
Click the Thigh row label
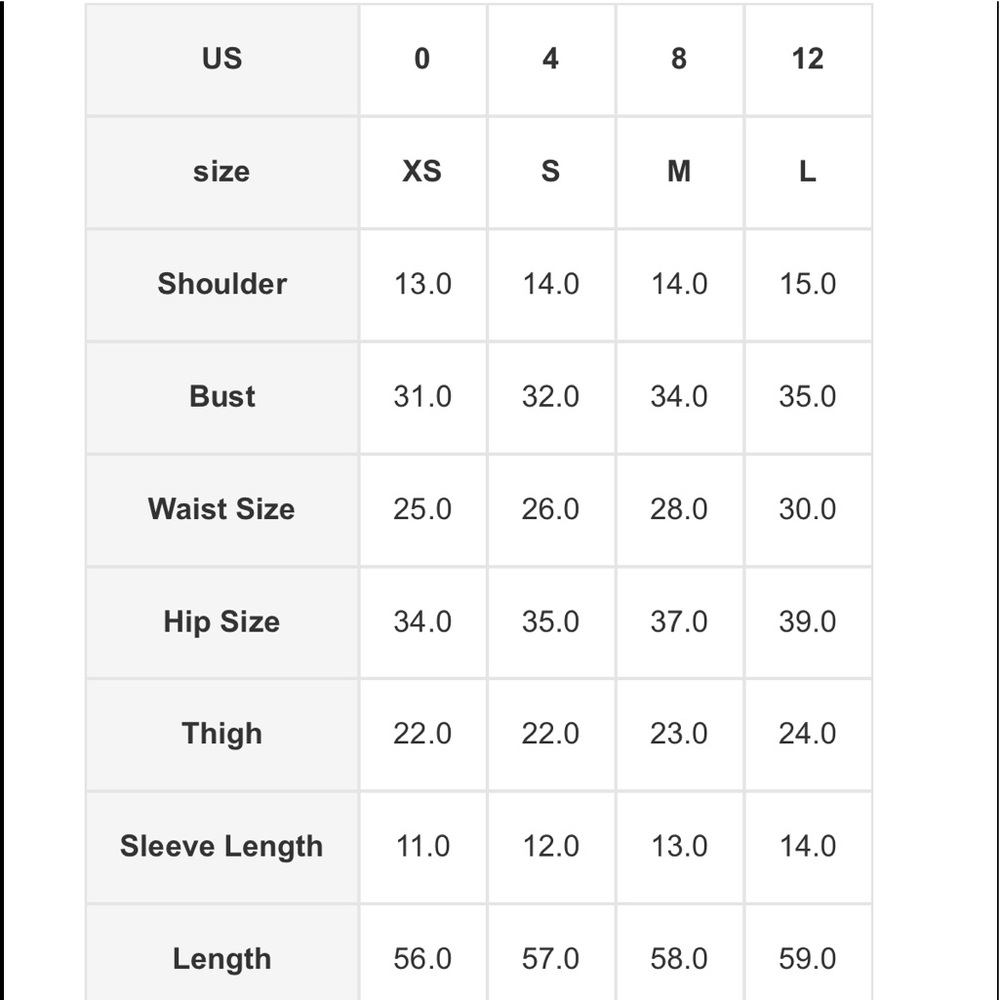click(222, 734)
